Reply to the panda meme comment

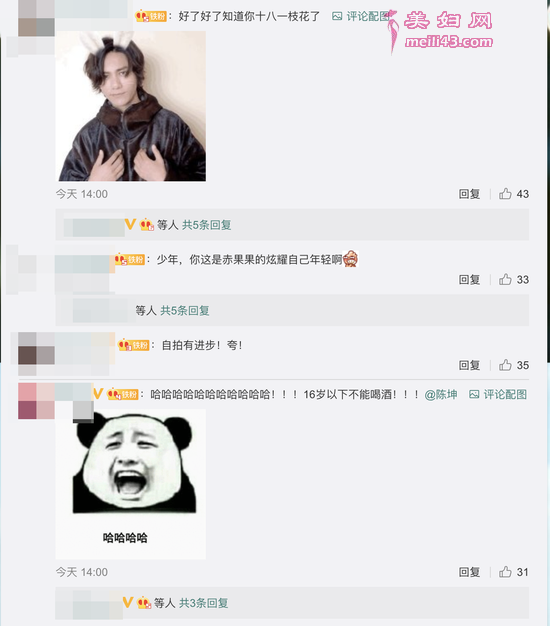(469, 572)
